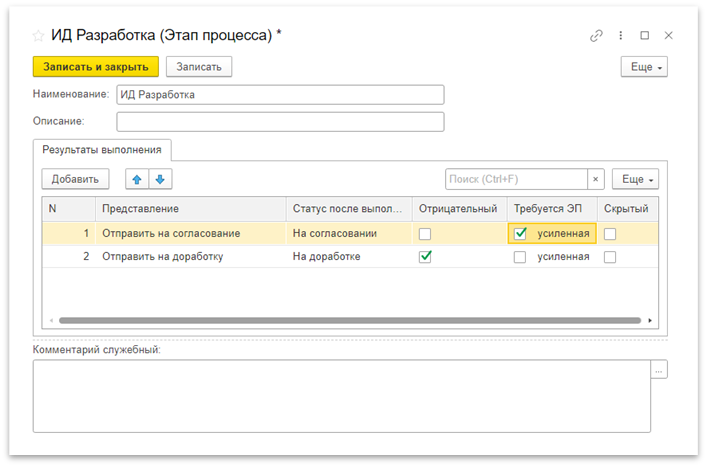Toggle Отрицательный checkbox in row 1
This screenshot has width=707, height=467.
(425, 234)
